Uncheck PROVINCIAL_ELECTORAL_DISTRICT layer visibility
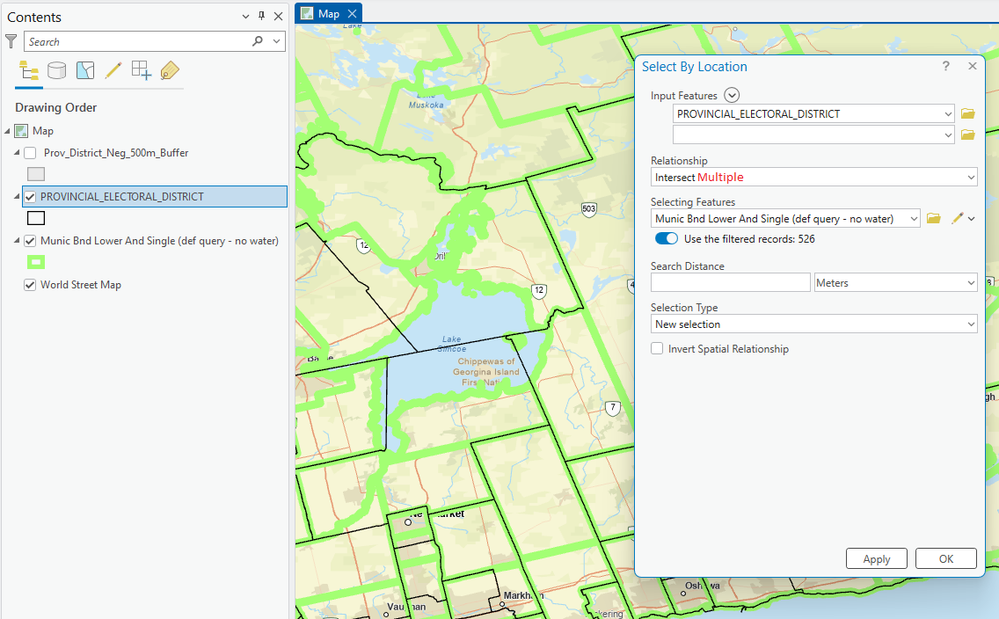This screenshot has height=619, width=999. (x=30, y=197)
